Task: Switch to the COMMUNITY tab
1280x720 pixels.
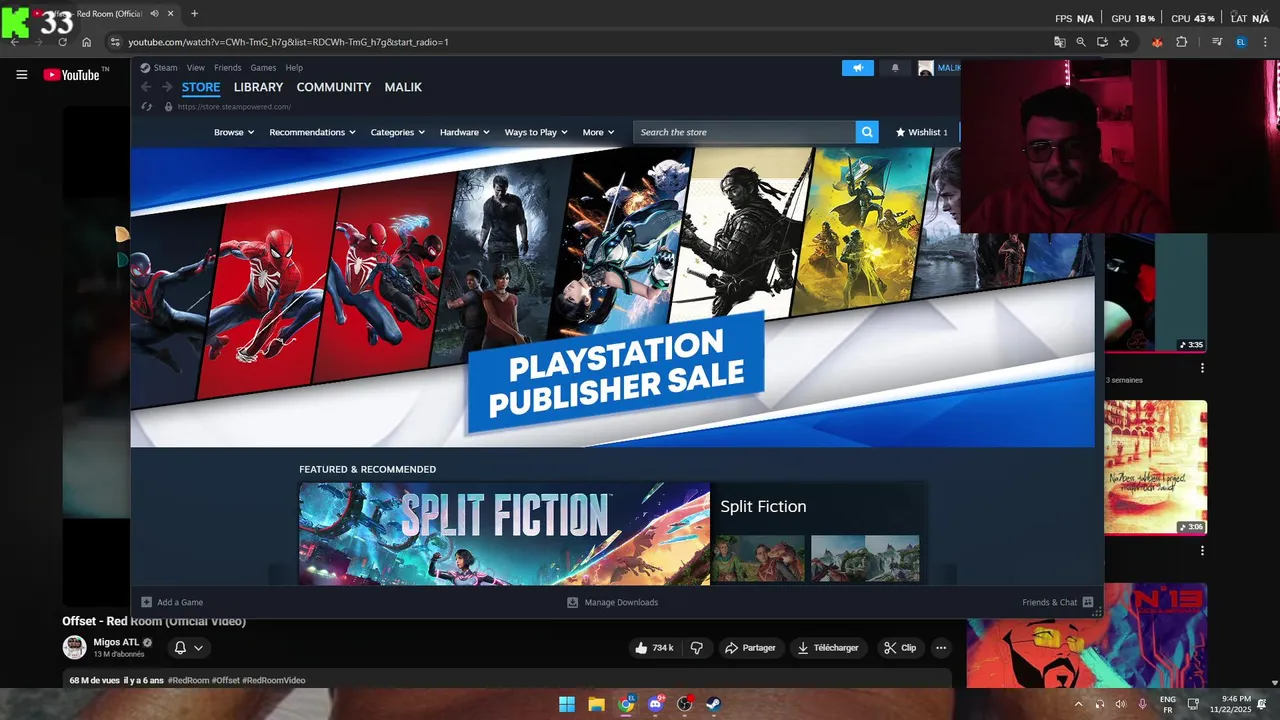Action: [x=334, y=87]
